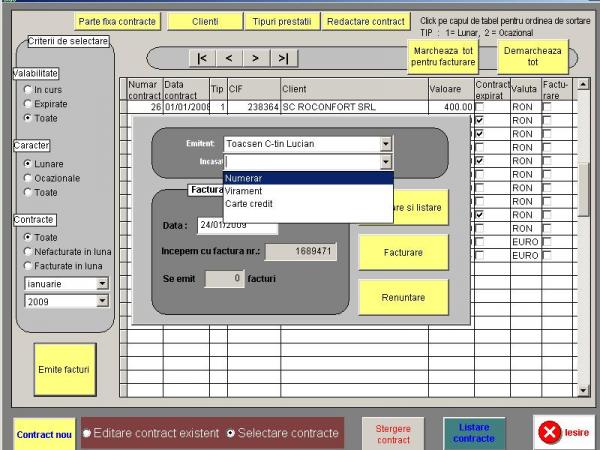This screenshot has width=600, height=450.
Task: Open the month dropdown showing ianuarie
Action: tap(101, 283)
